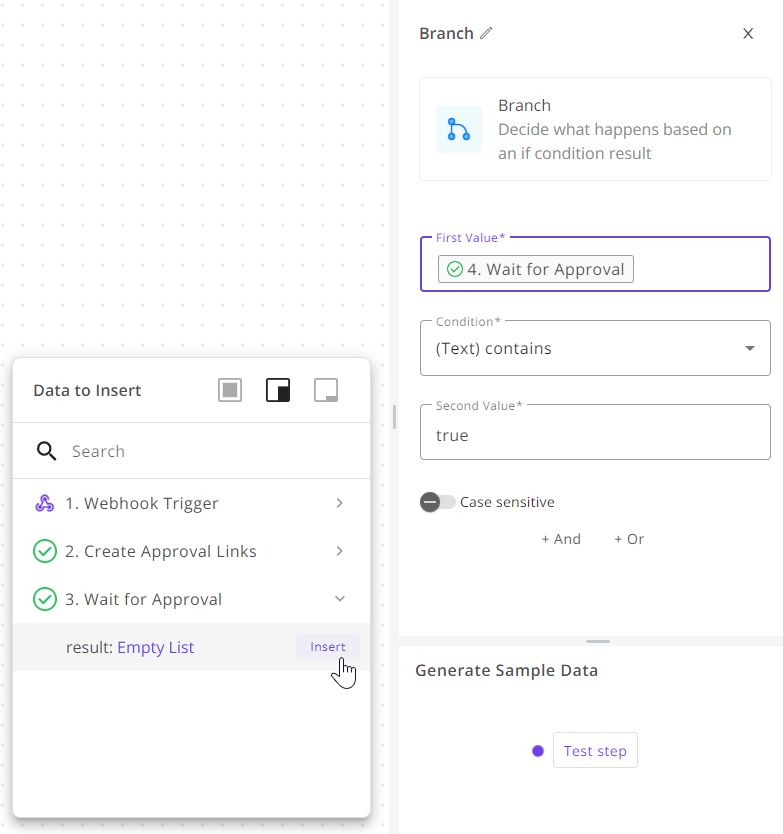Enable the Case sensitive toggle
This screenshot has width=783, height=834.
pos(434,501)
